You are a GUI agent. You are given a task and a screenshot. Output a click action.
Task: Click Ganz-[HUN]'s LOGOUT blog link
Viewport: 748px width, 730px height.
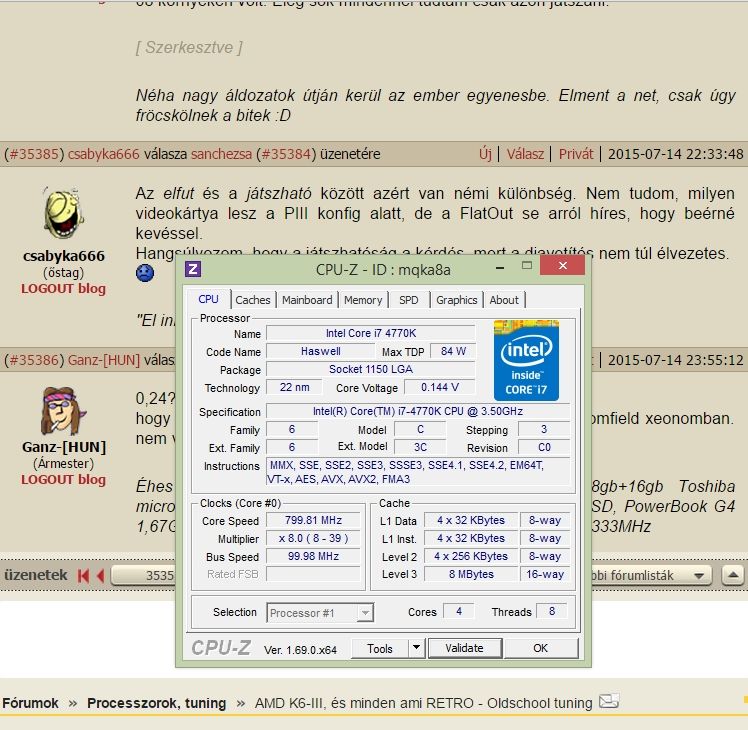tap(63, 480)
